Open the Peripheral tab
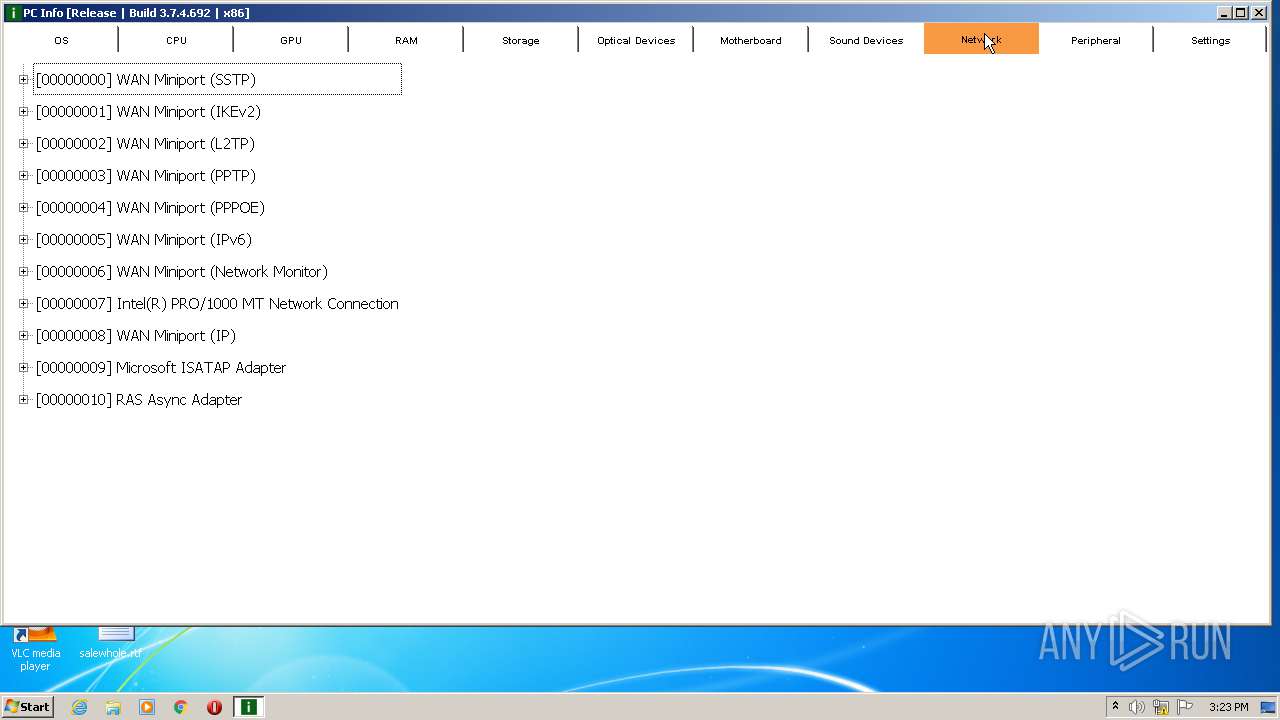The width and height of the screenshot is (1280, 720). coord(1096,40)
